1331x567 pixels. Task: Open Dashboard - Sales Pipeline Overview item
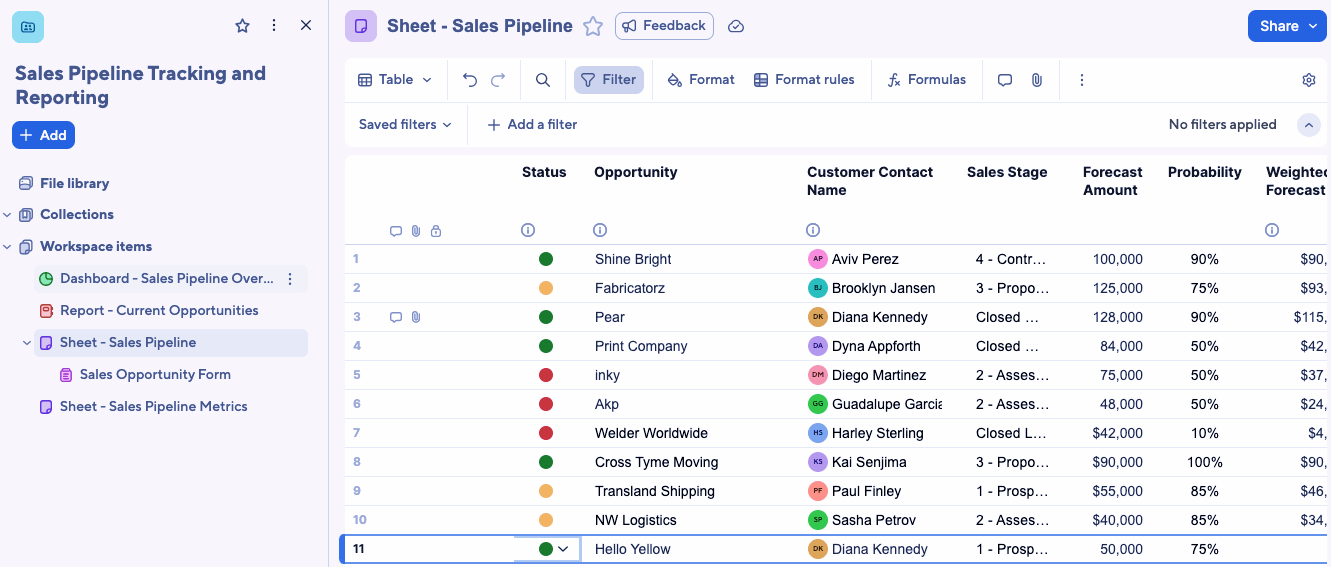[166, 279]
